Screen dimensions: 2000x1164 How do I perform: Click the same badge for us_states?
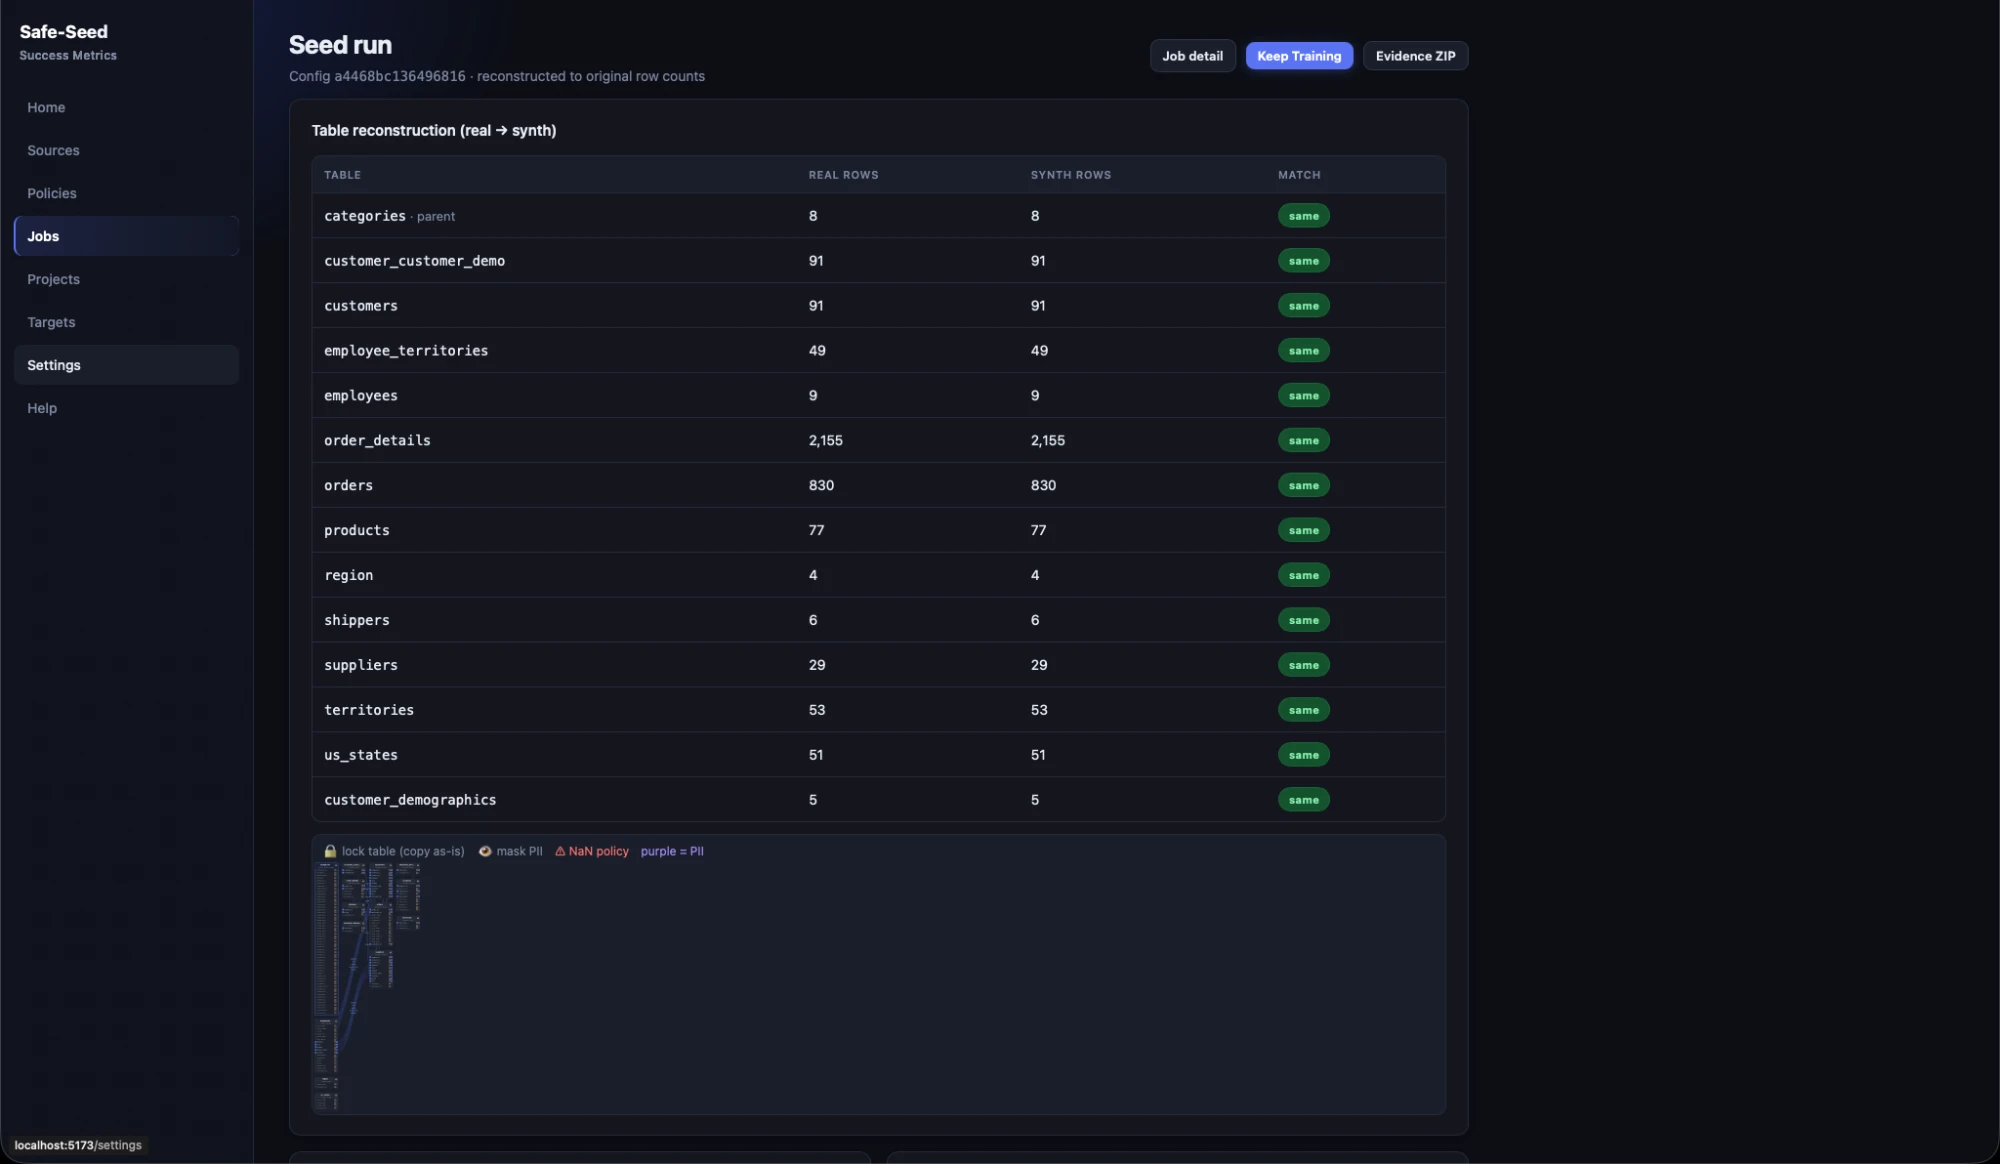click(1303, 756)
